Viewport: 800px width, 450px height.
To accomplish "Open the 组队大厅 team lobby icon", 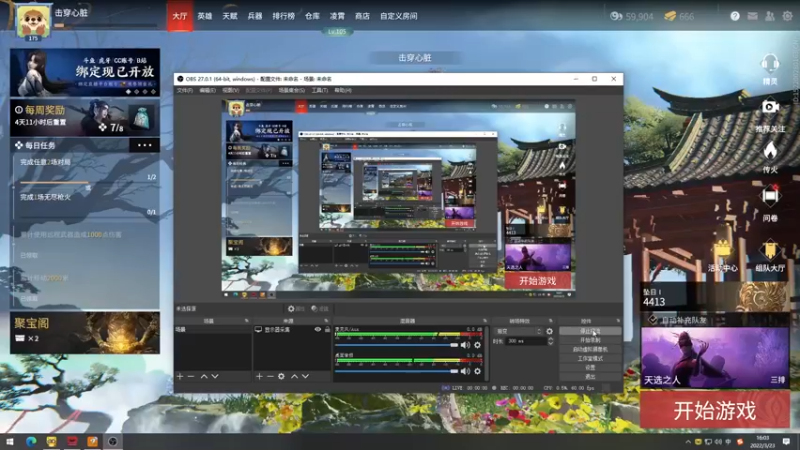I will 770,250.
